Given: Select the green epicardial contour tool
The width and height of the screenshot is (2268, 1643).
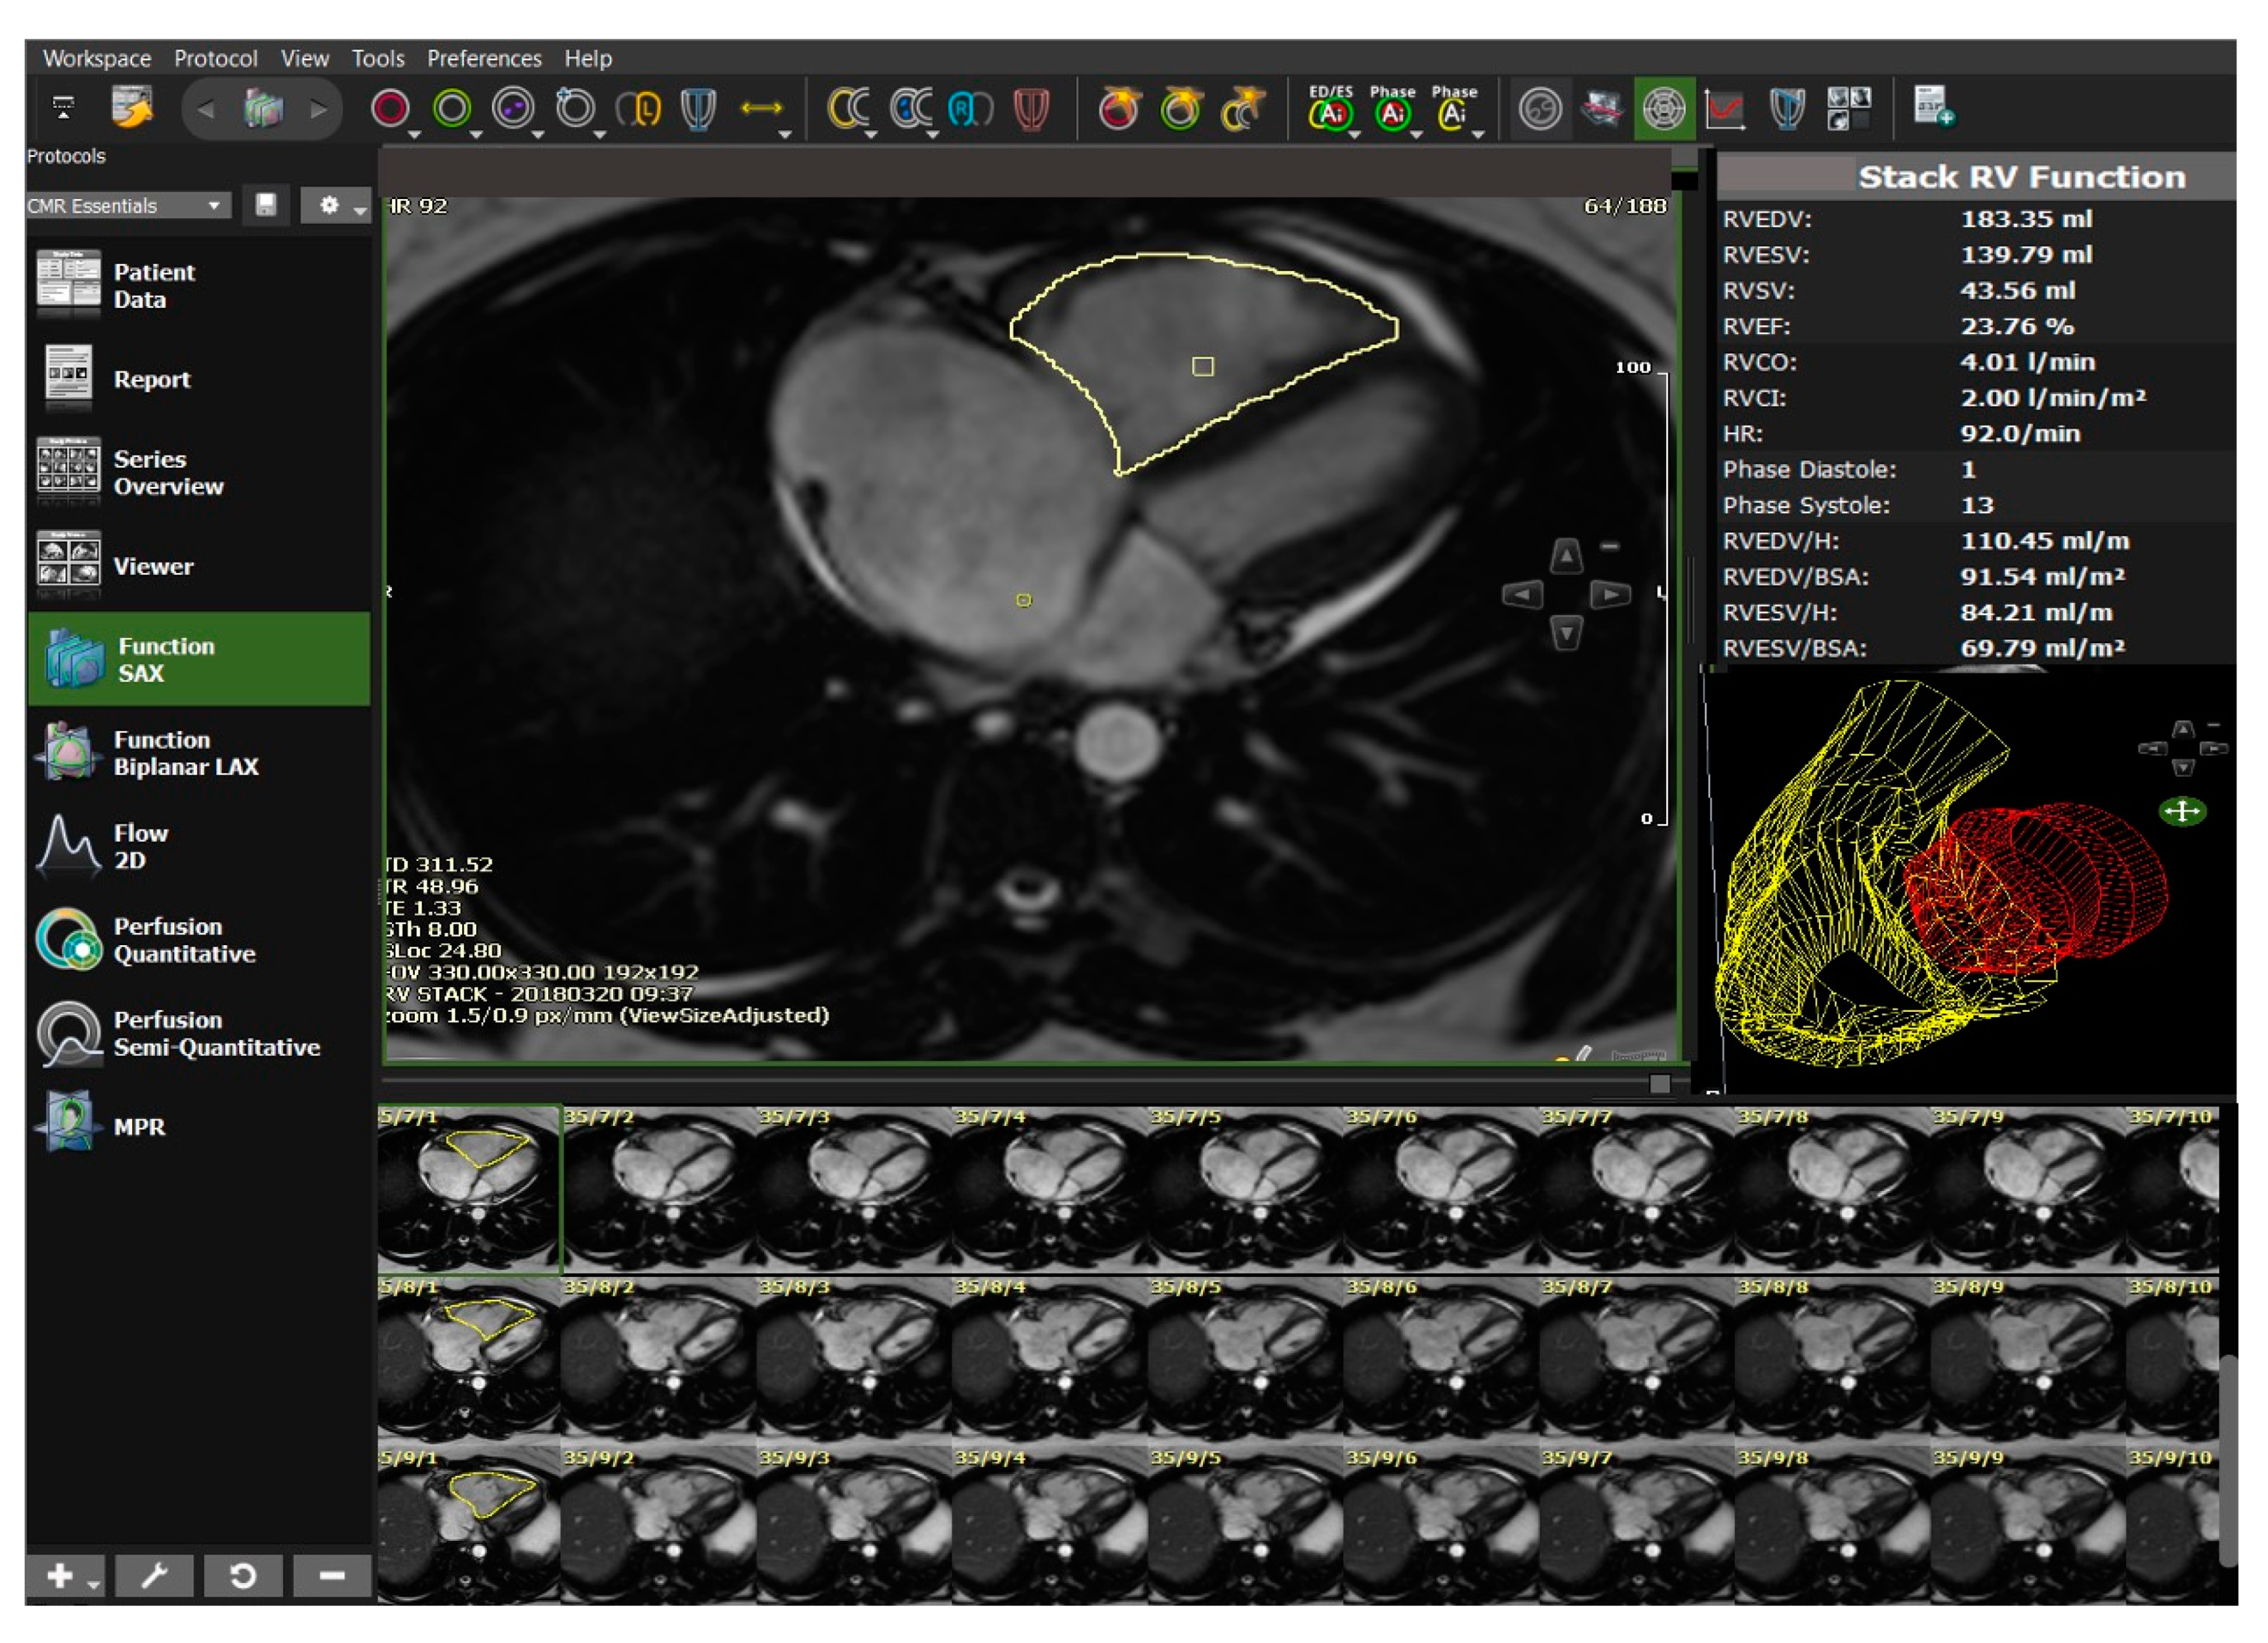Looking at the screenshot, I should pyautogui.click(x=455, y=107).
